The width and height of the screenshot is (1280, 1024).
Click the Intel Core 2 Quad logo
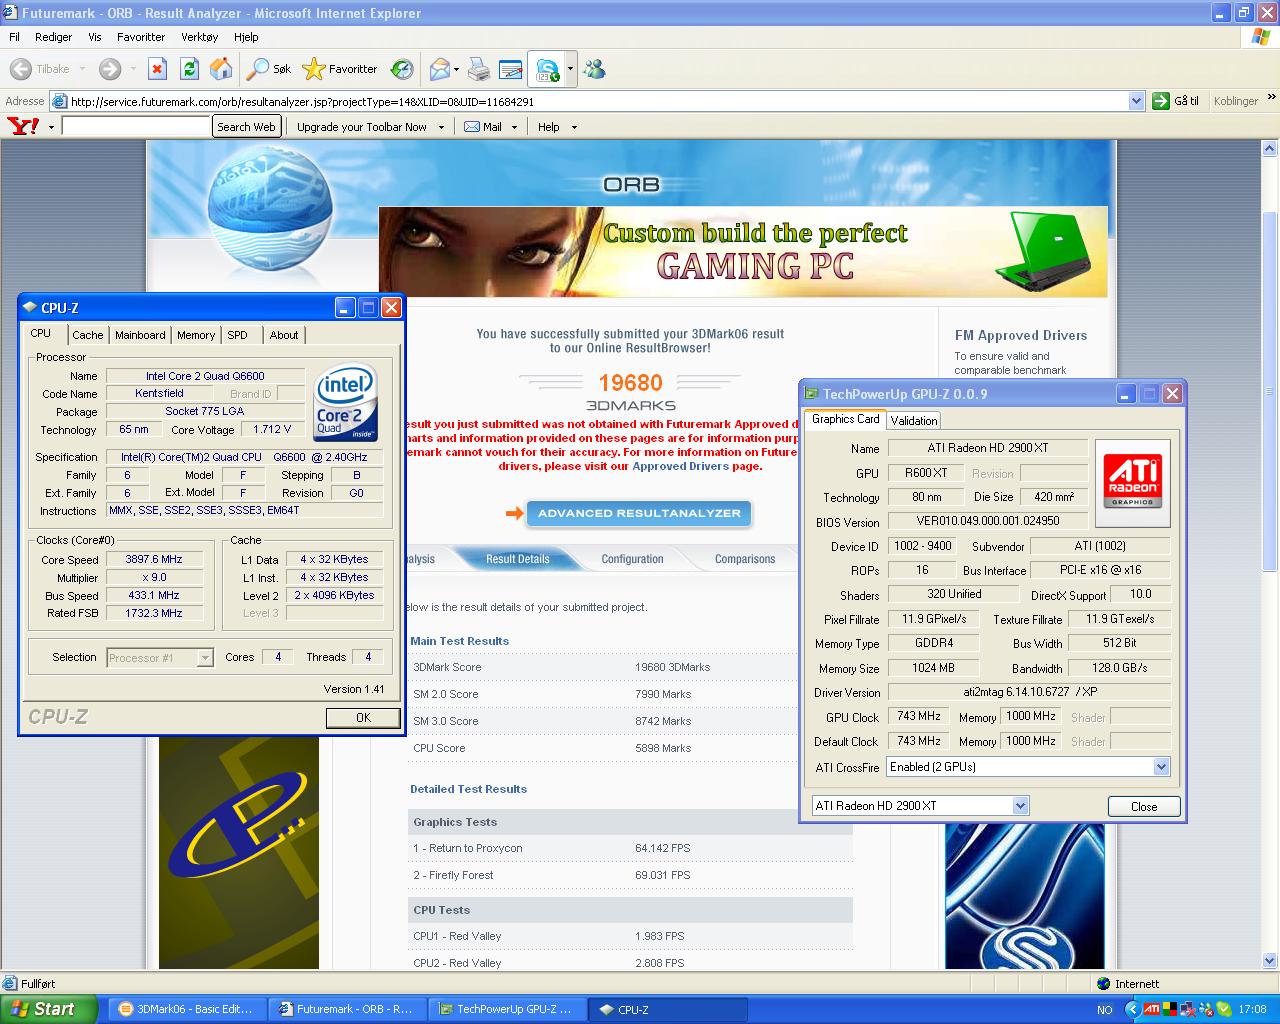point(345,402)
